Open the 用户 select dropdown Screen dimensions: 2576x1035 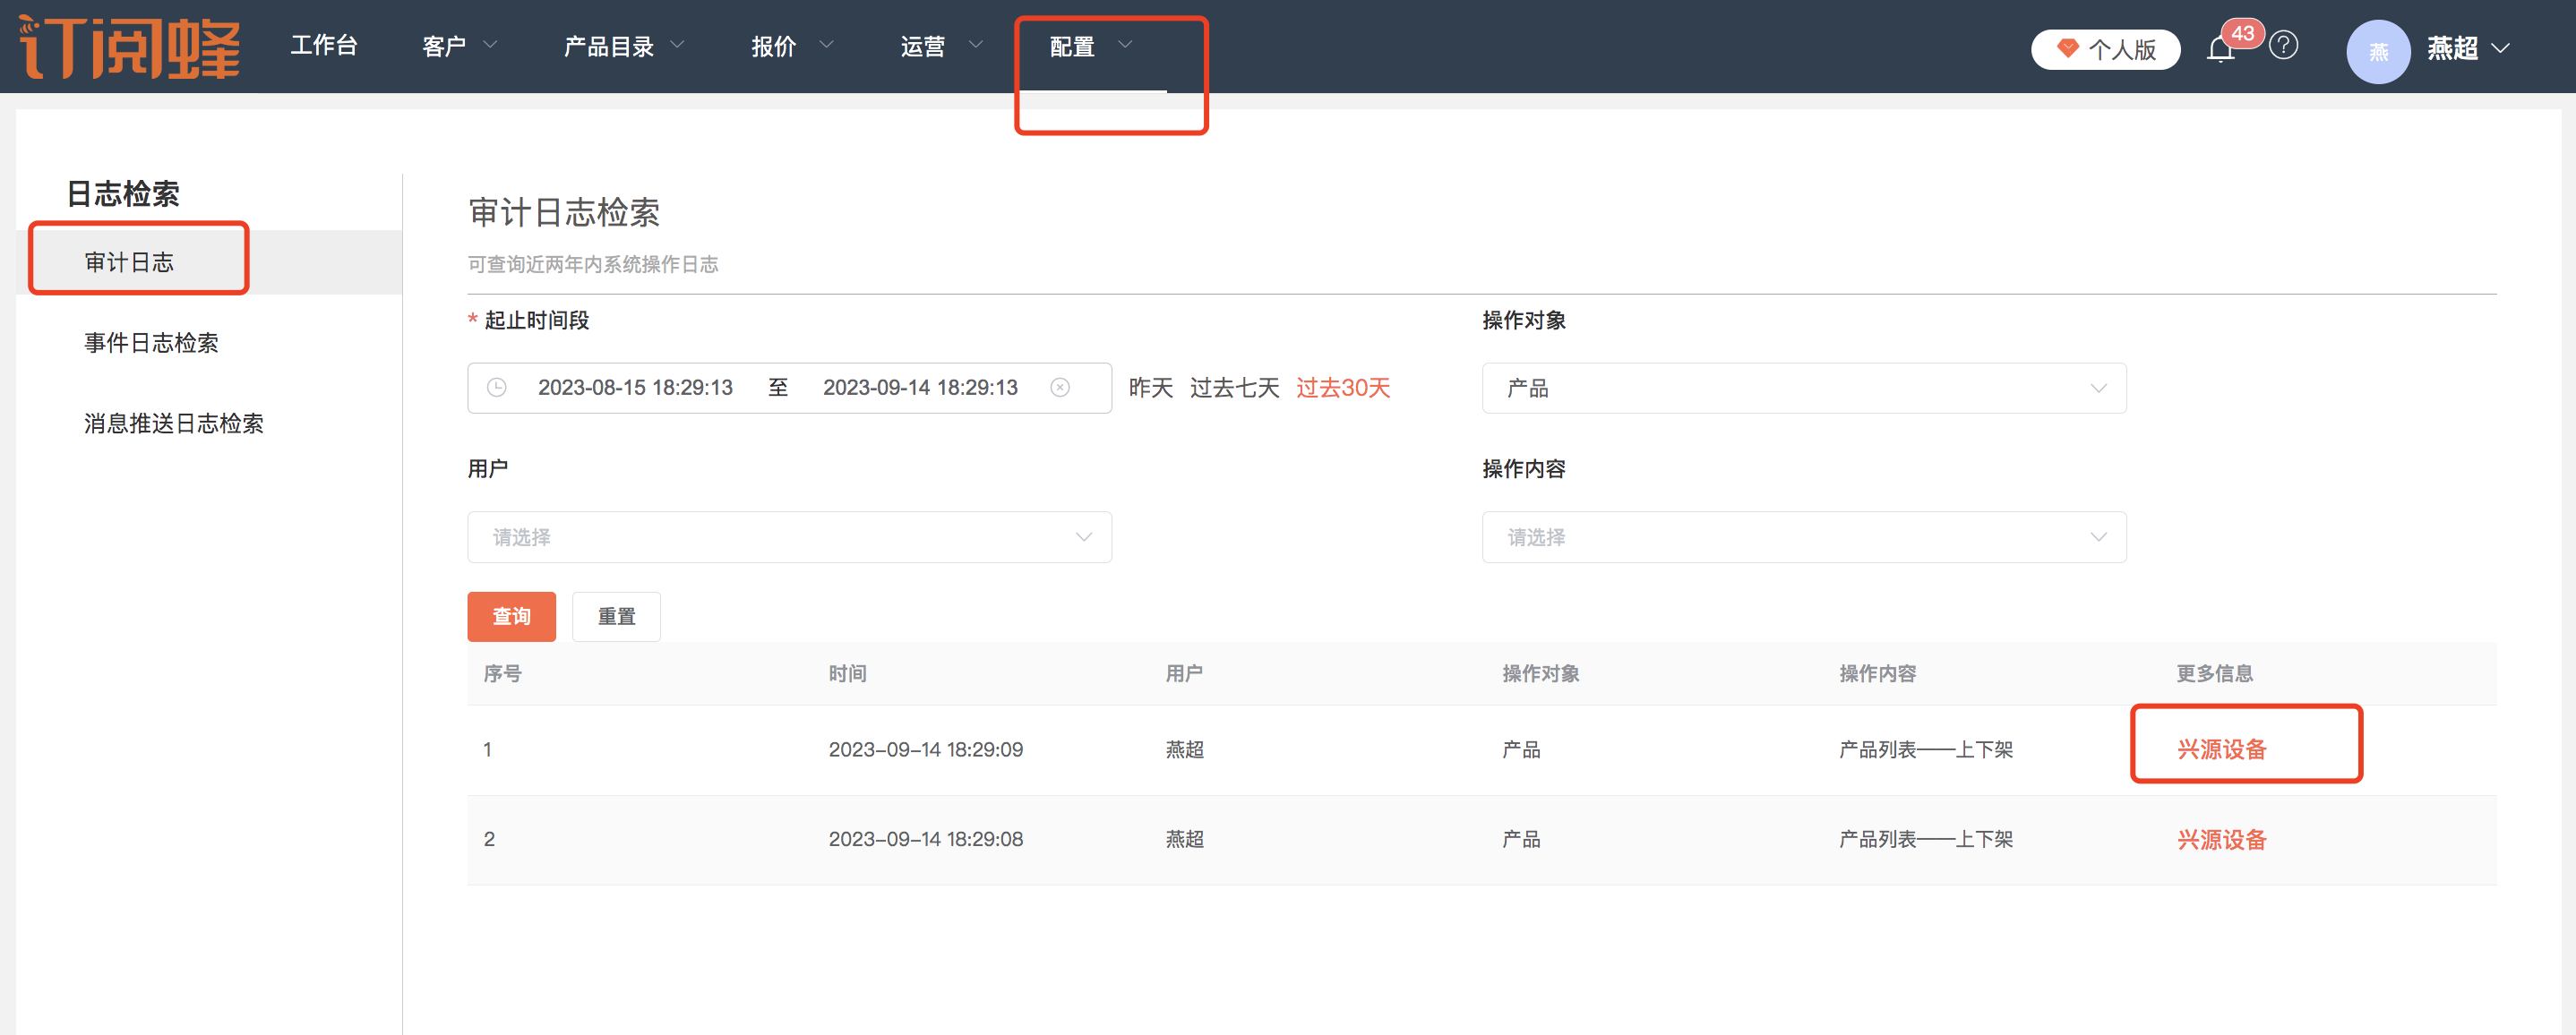coord(789,537)
